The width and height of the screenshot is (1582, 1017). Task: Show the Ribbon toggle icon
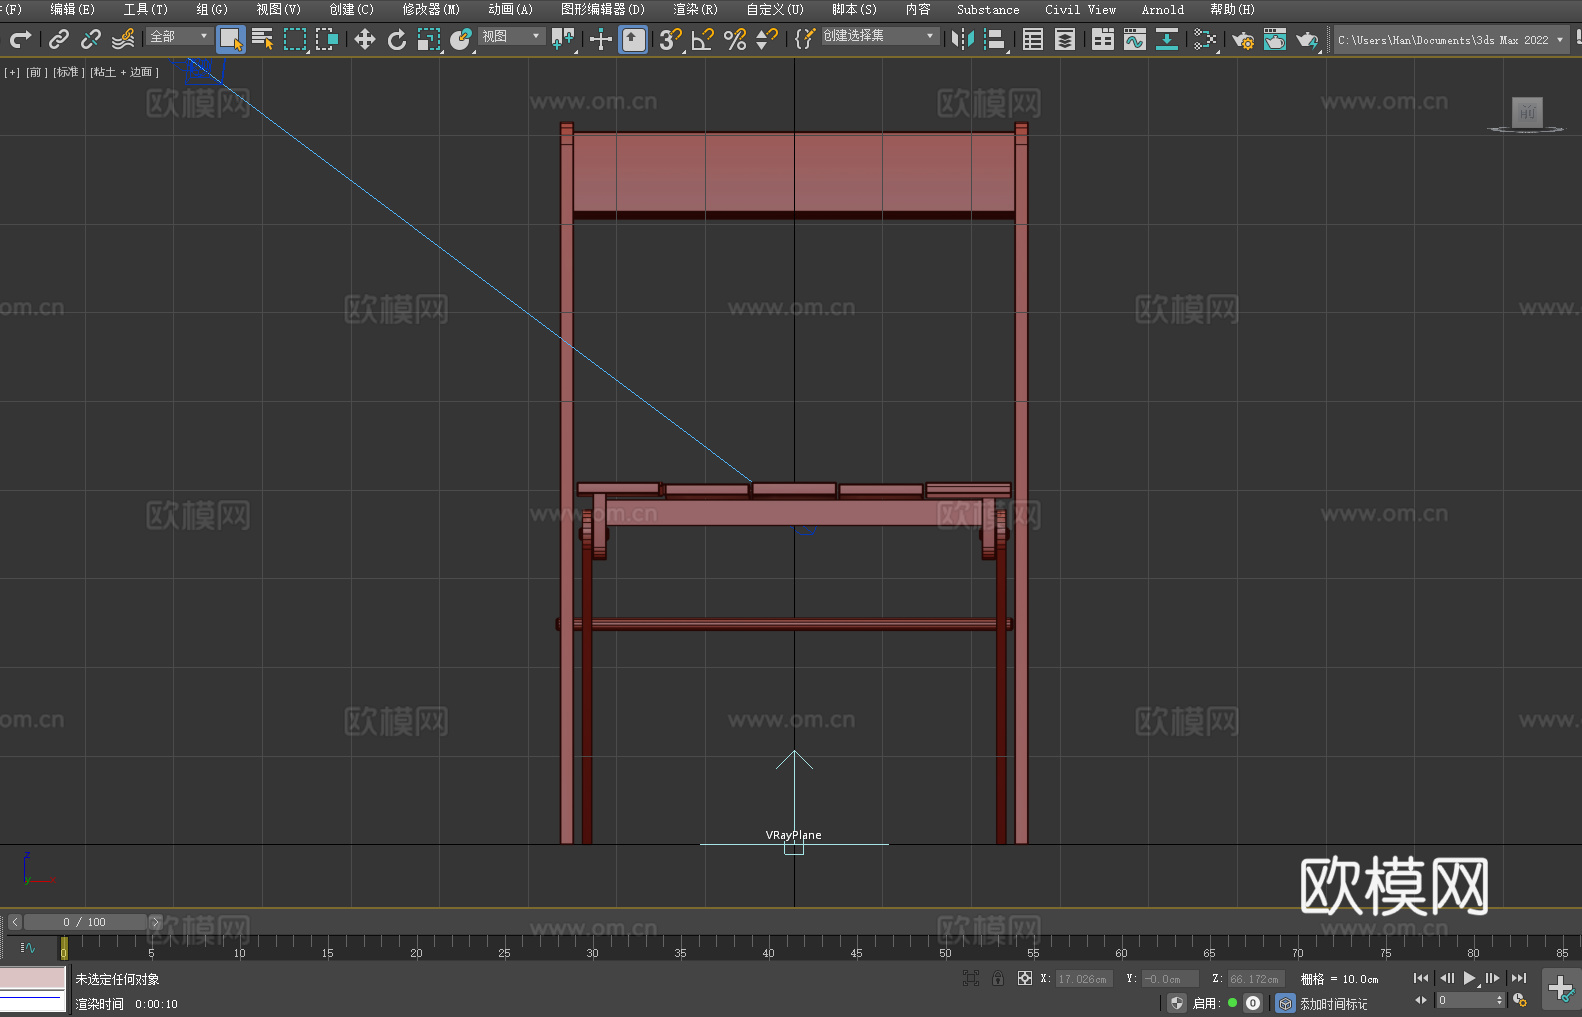point(1103,39)
